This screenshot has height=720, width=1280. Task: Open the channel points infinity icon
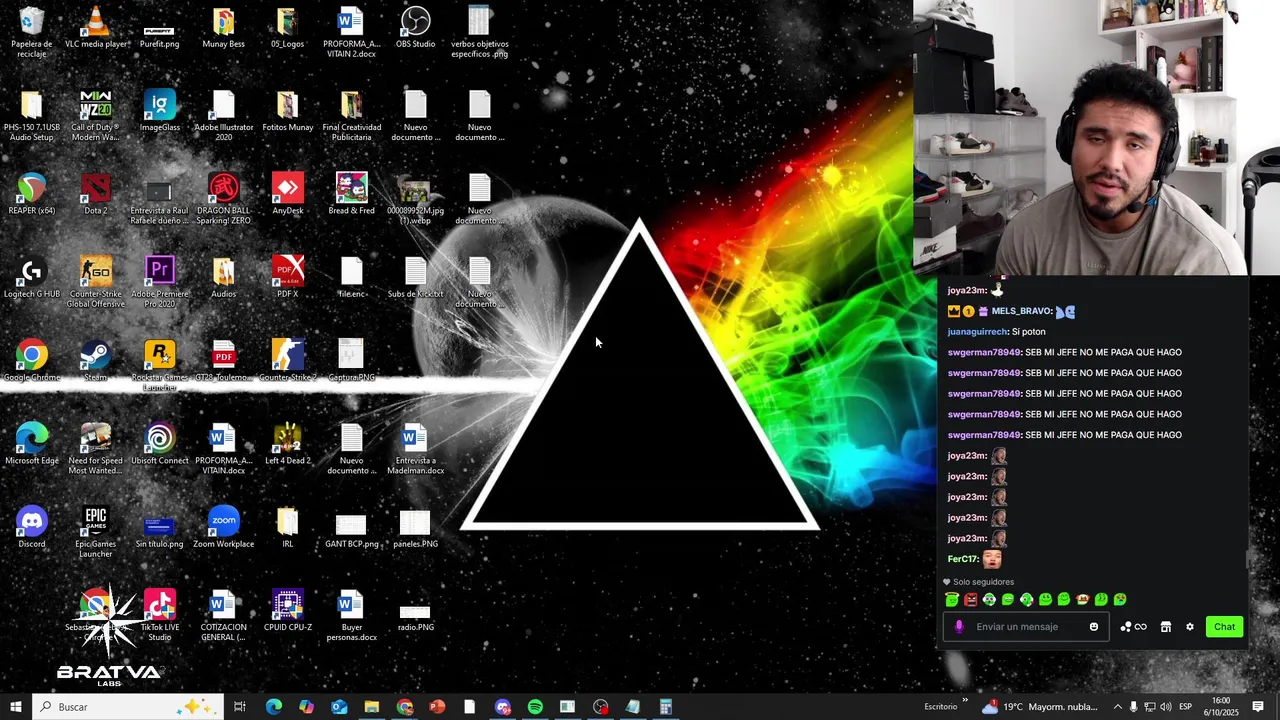(1134, 627)
